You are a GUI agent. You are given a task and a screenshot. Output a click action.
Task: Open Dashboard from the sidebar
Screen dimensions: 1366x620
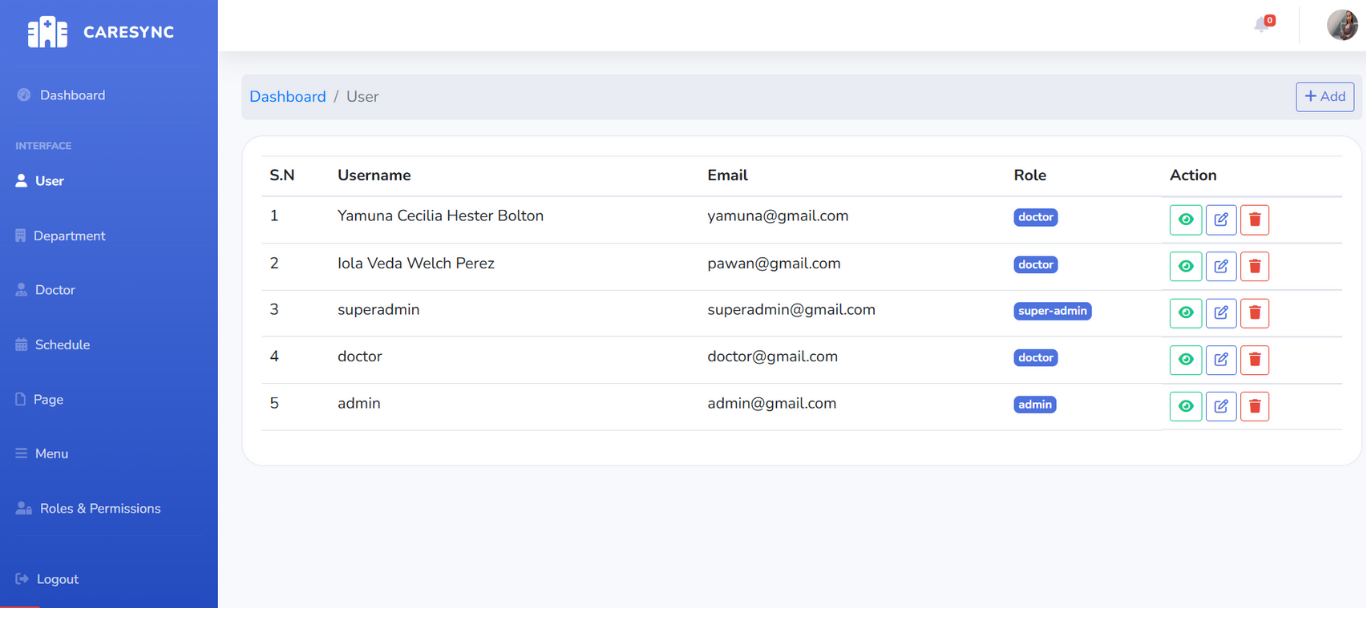point(72,95)
